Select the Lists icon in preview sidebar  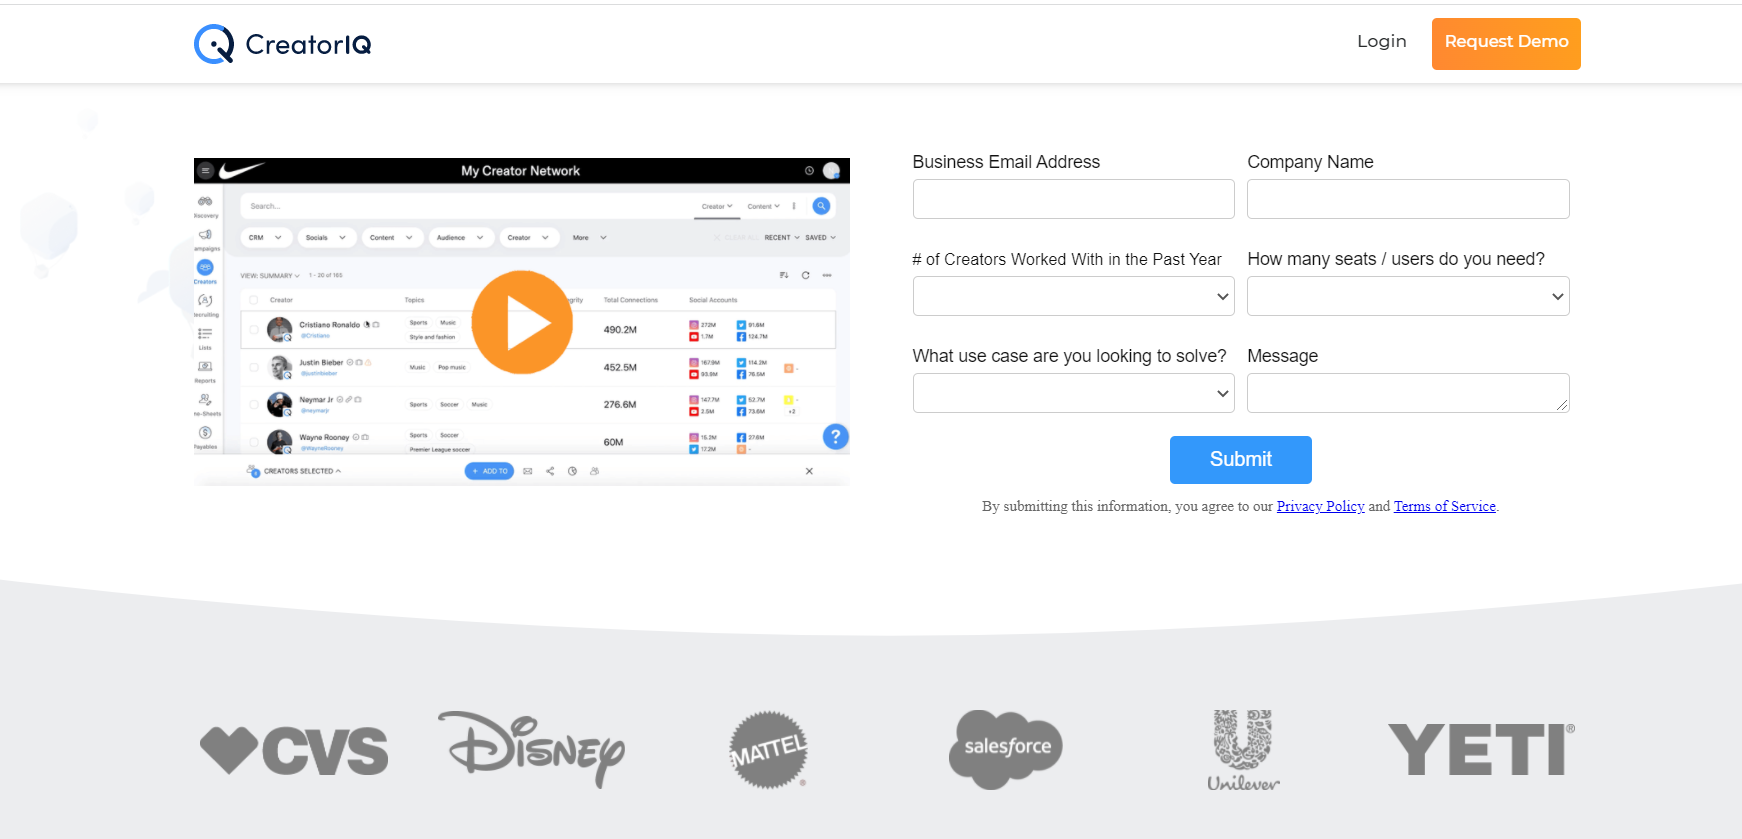[205, 334]
